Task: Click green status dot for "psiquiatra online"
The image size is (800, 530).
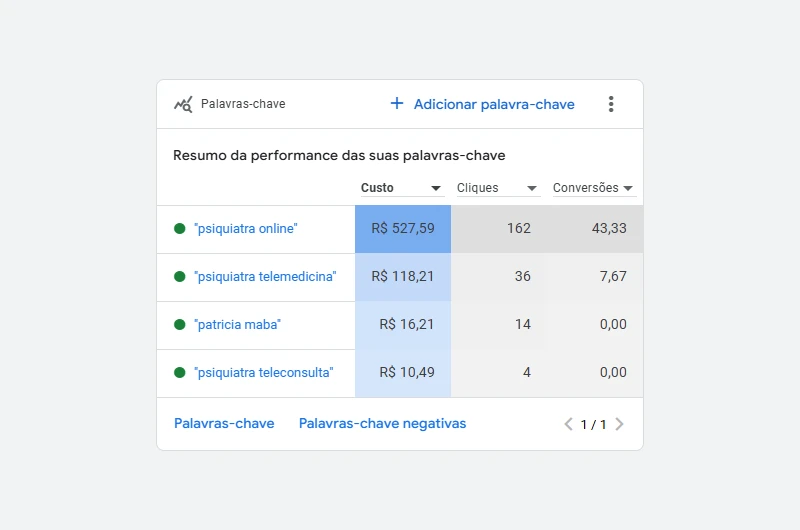Action: [x=180, y=229]
